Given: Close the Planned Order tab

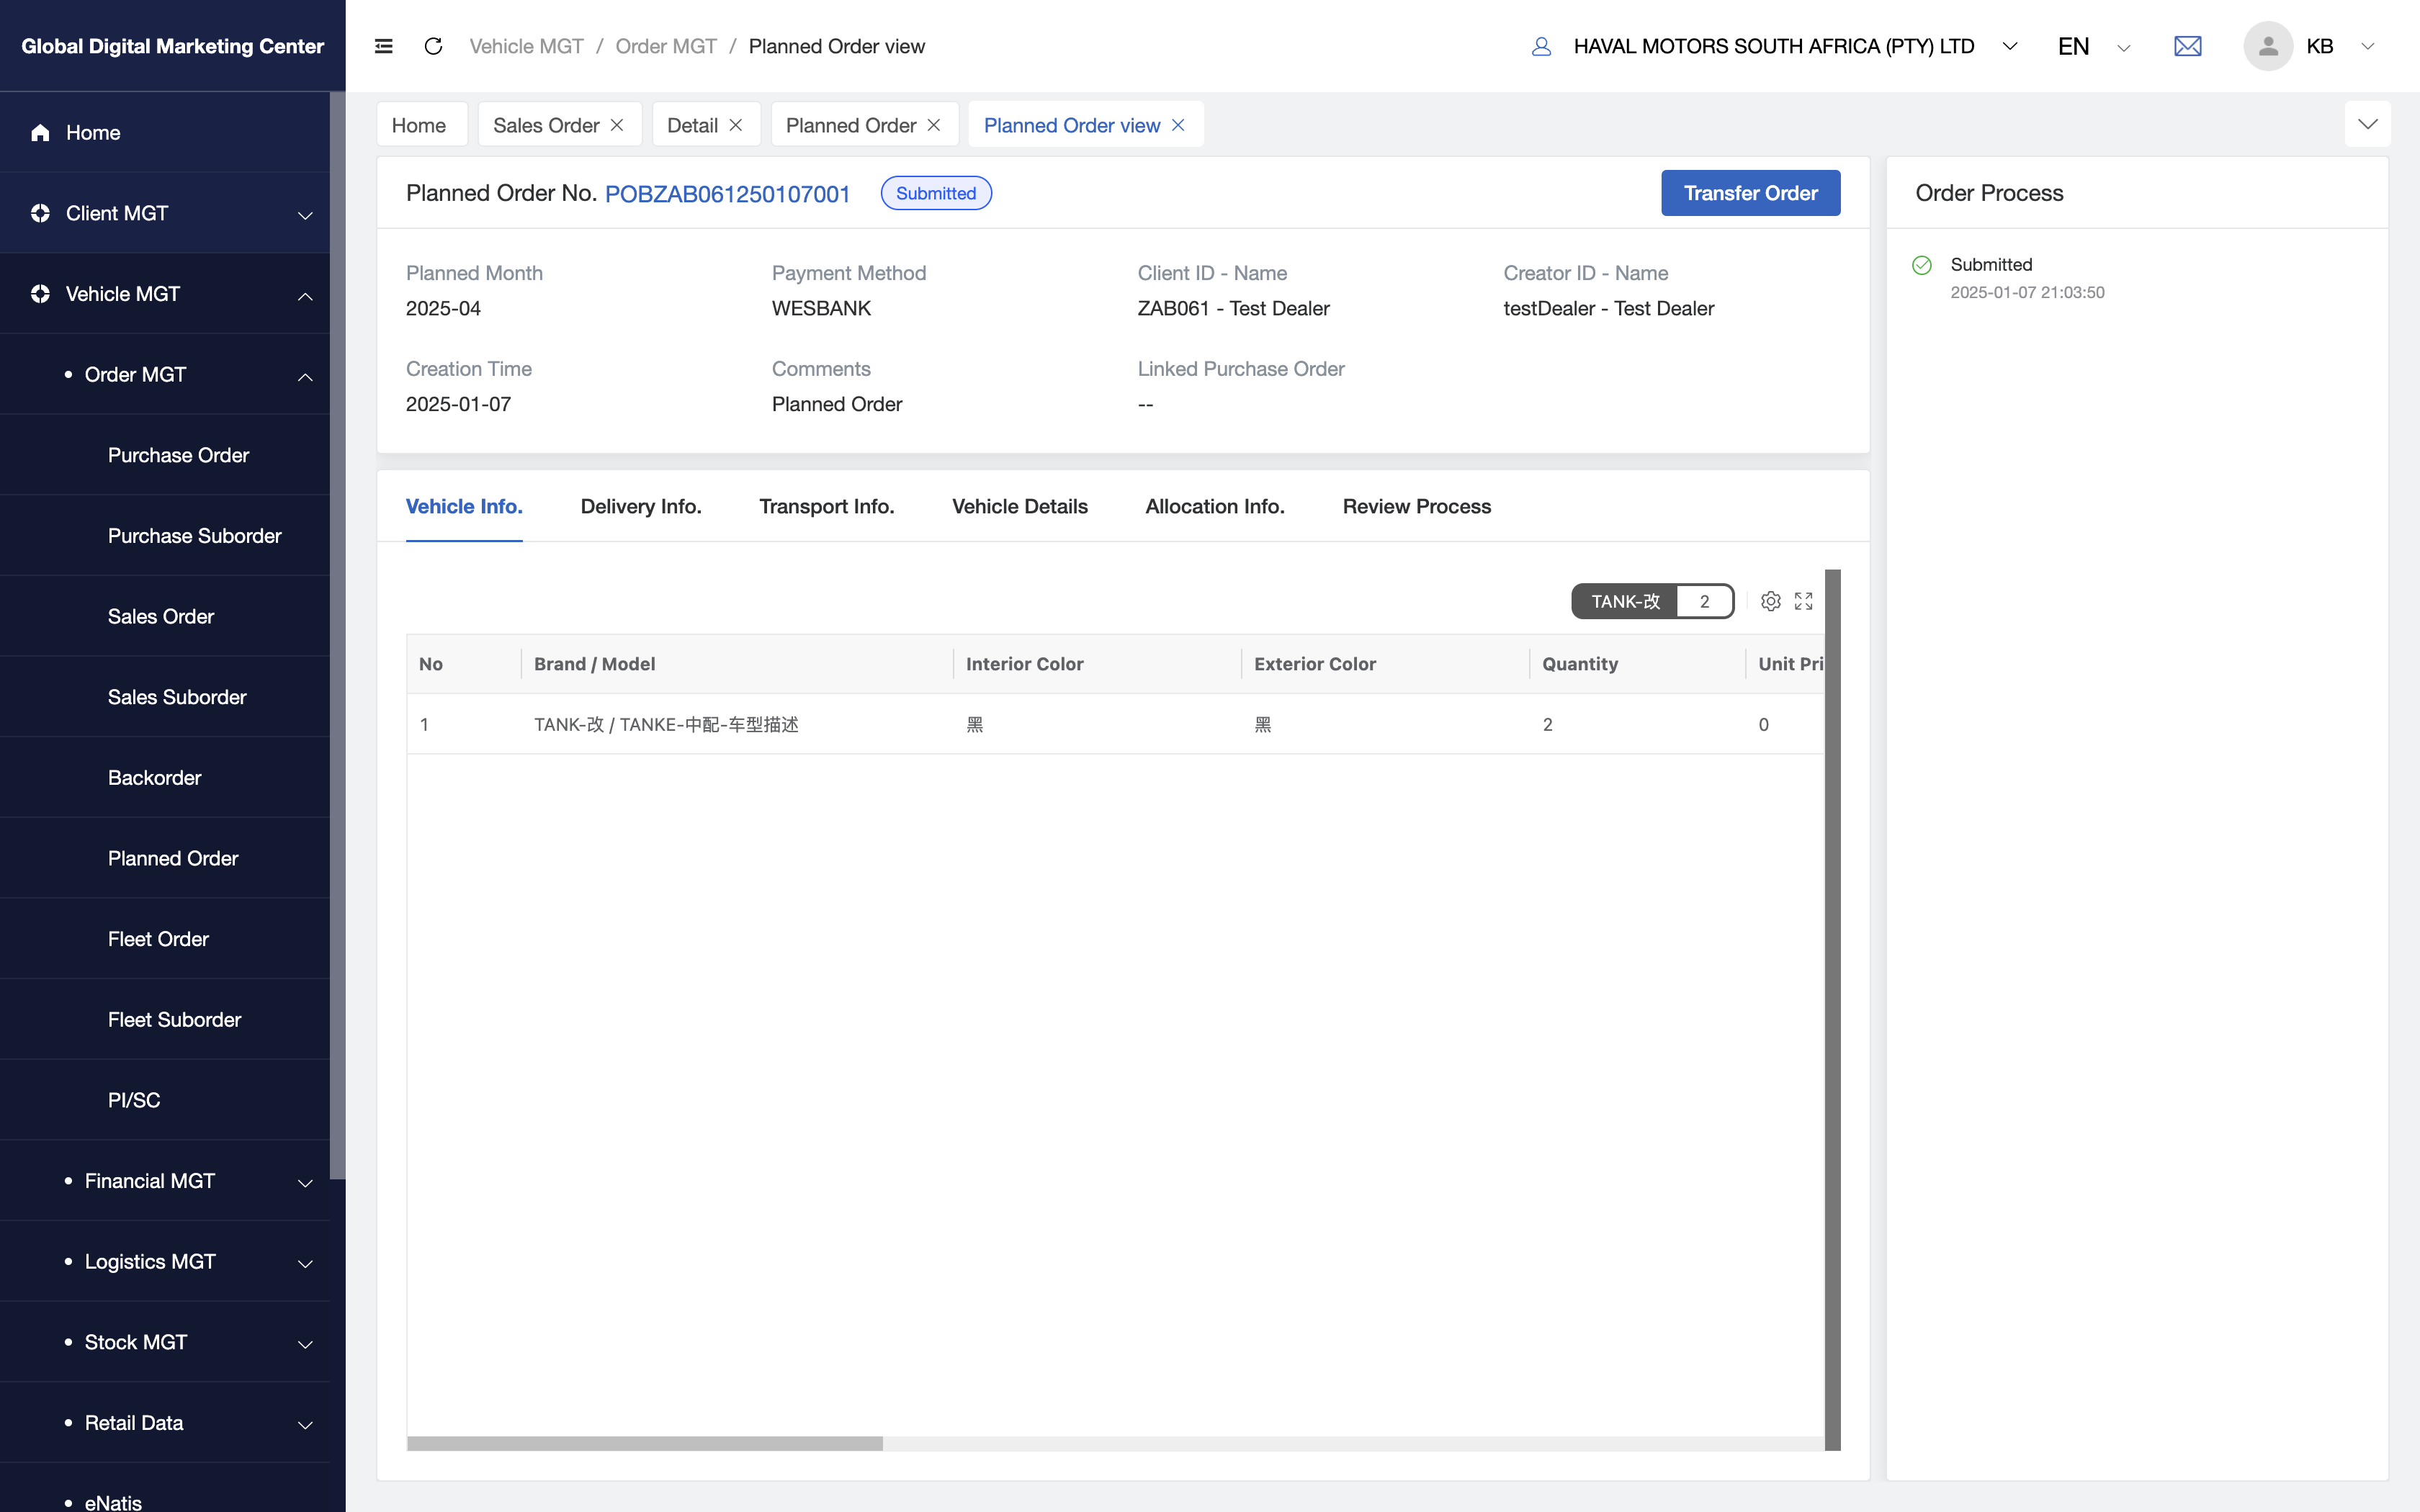Looking at the screenshot, I should (933, 125).
